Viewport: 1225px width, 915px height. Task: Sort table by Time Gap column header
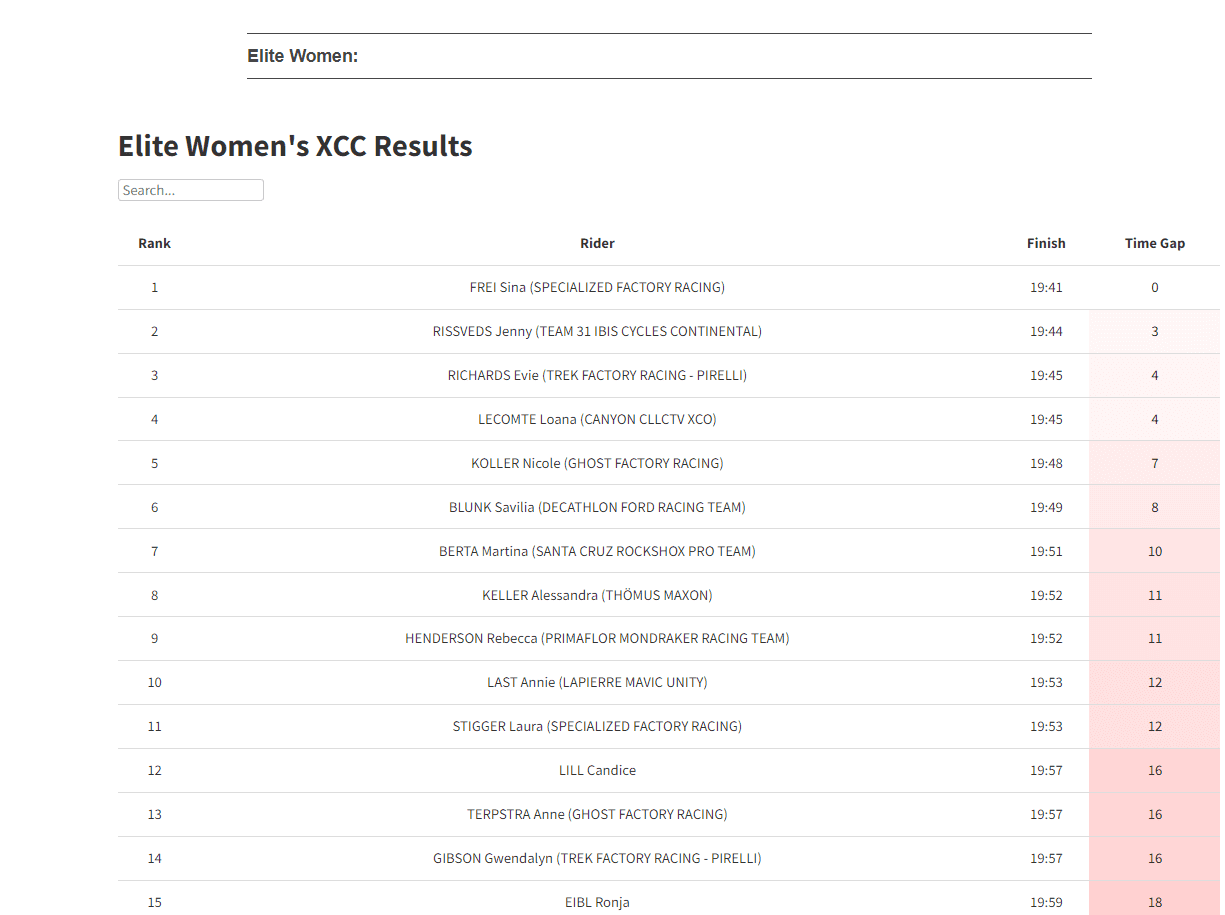1155,243
